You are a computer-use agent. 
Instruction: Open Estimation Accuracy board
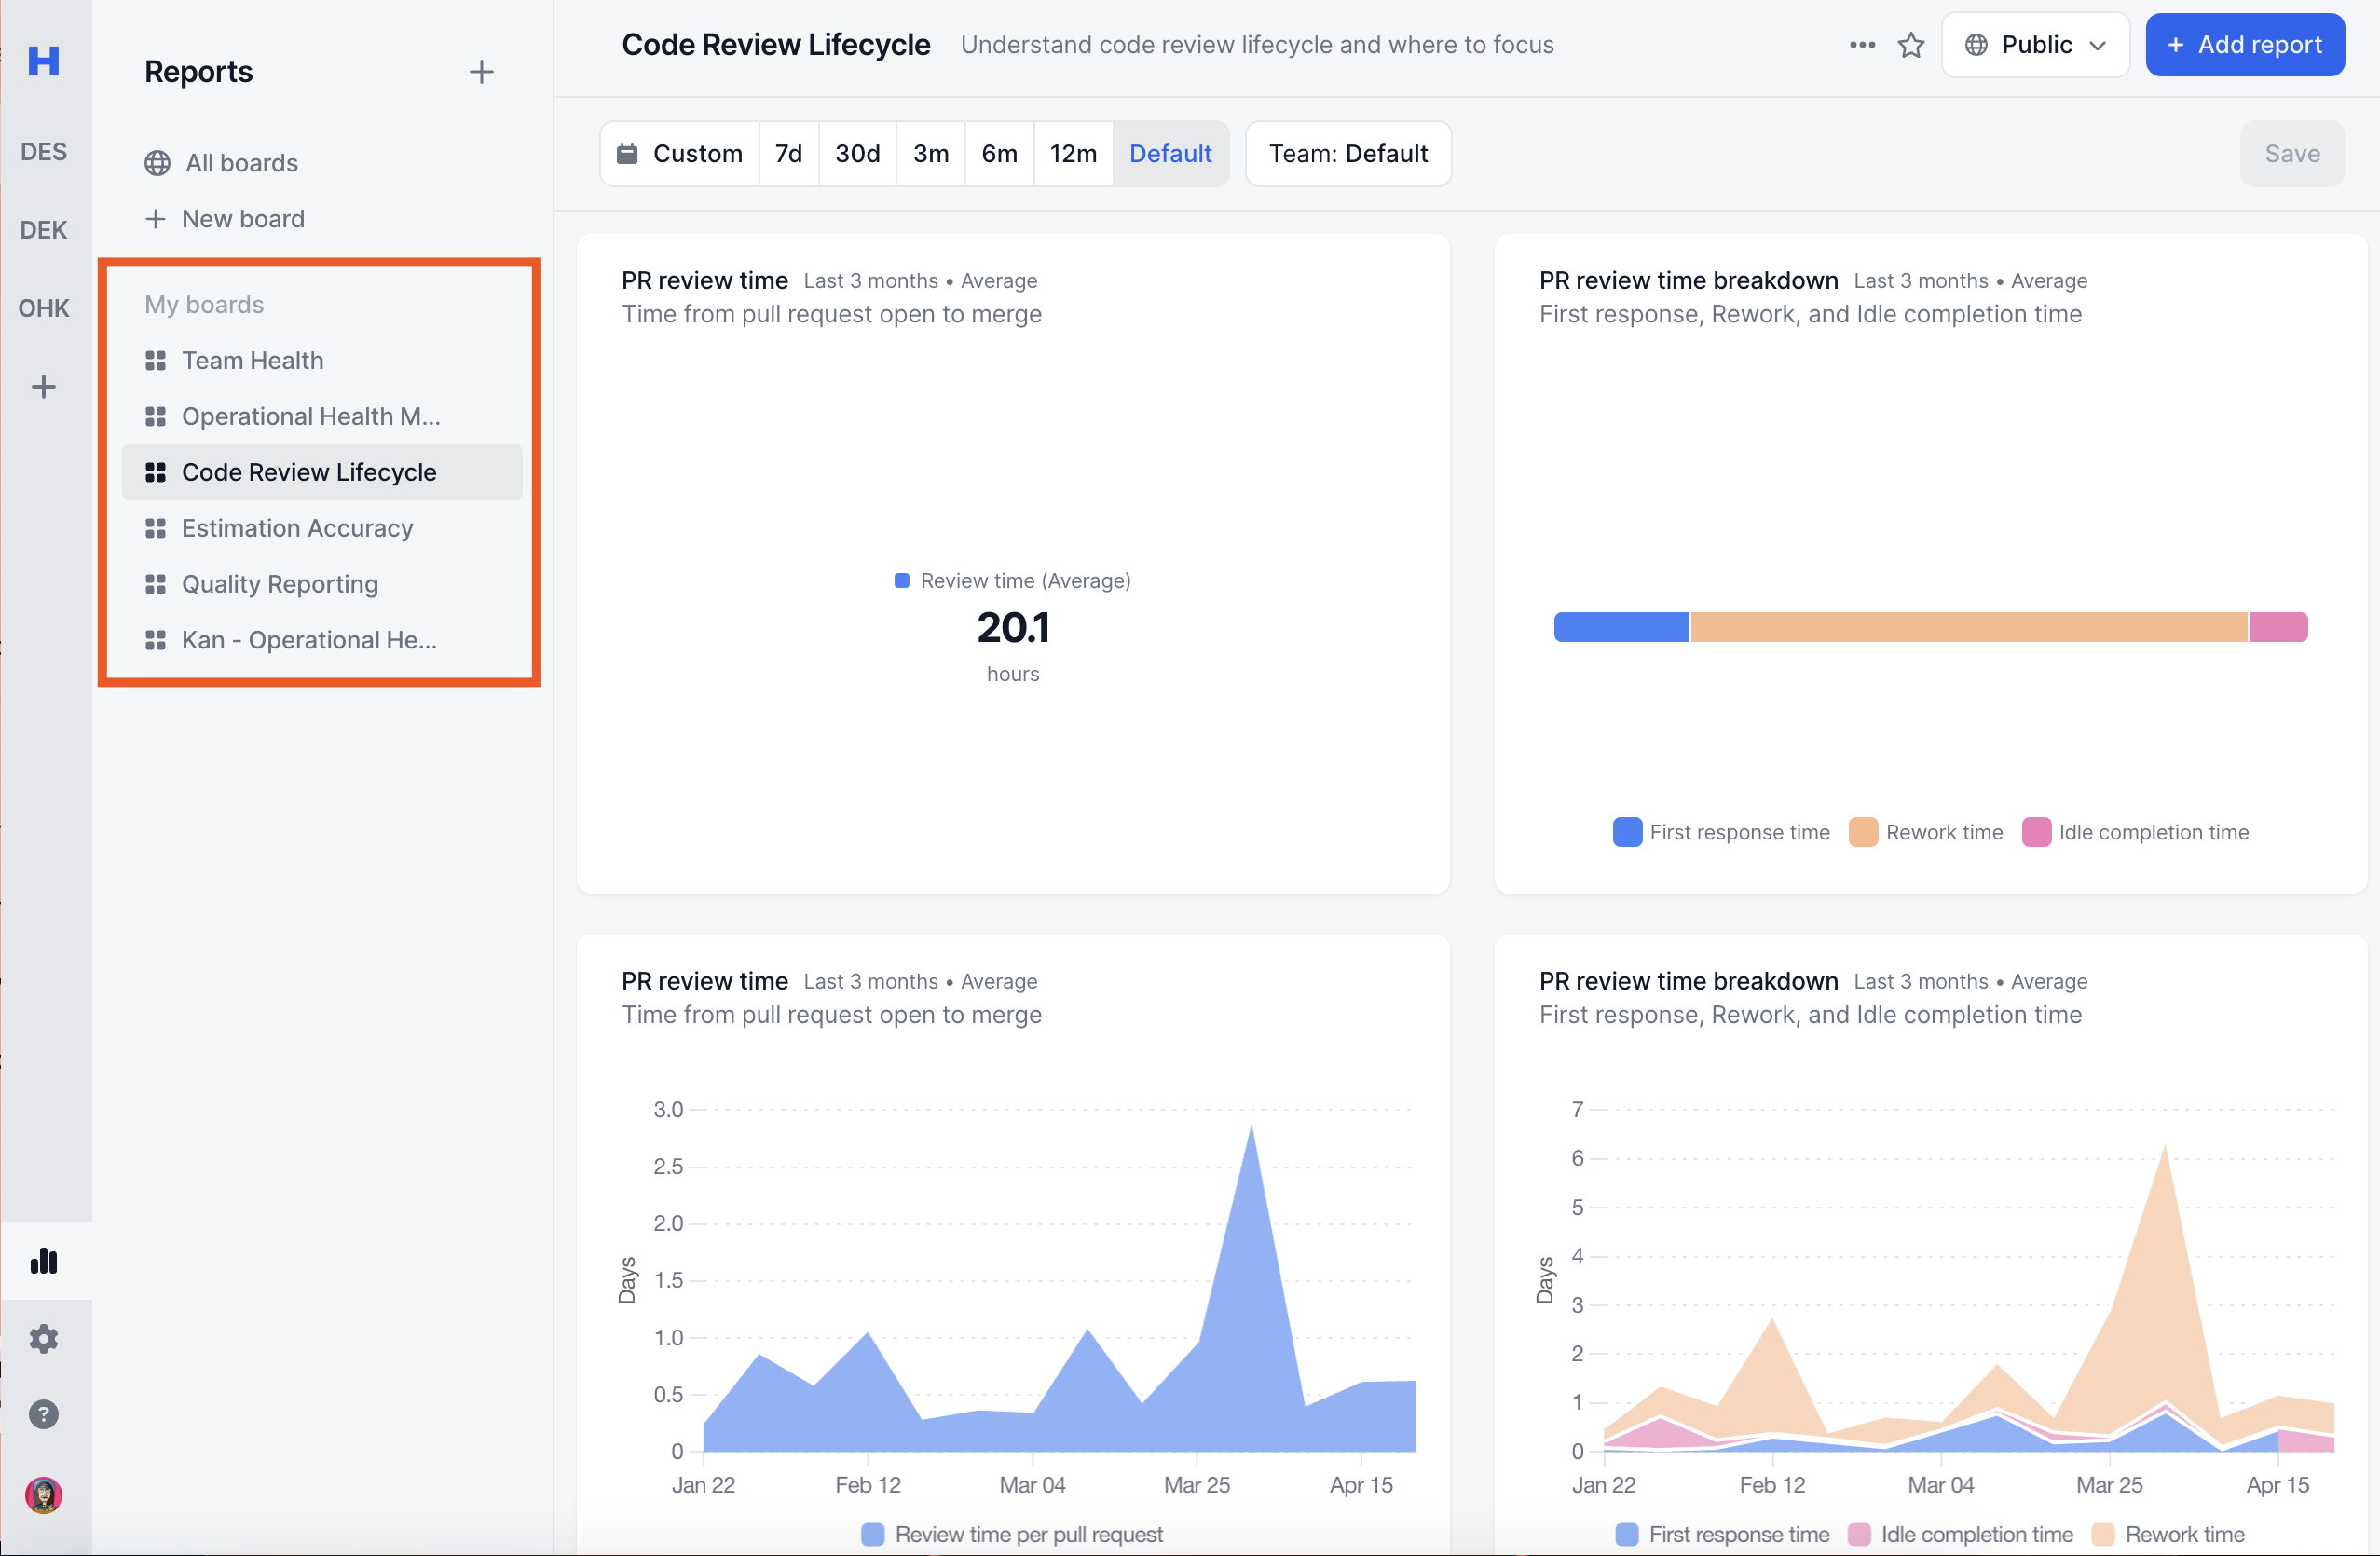tap(297, 528)
